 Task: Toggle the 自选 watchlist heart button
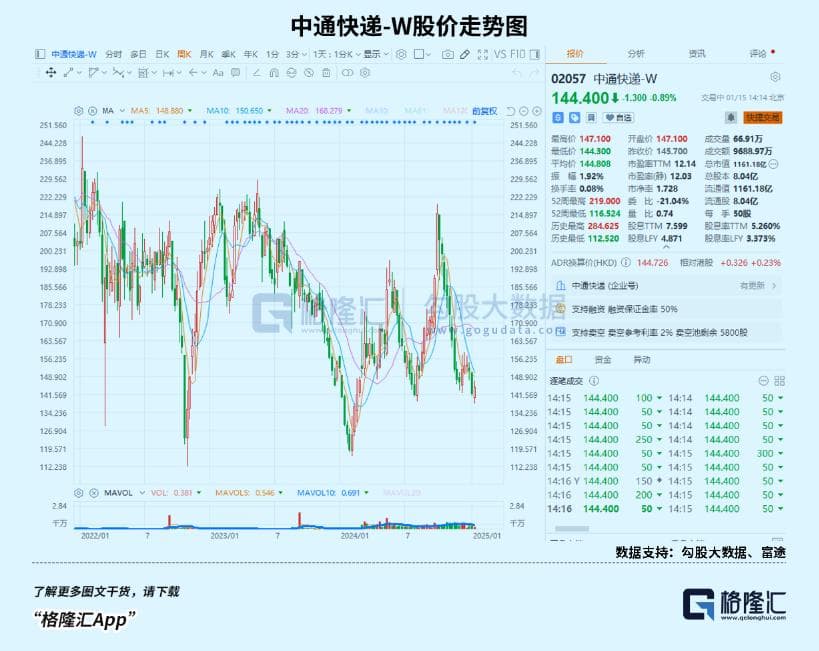(x=619, y=117)
